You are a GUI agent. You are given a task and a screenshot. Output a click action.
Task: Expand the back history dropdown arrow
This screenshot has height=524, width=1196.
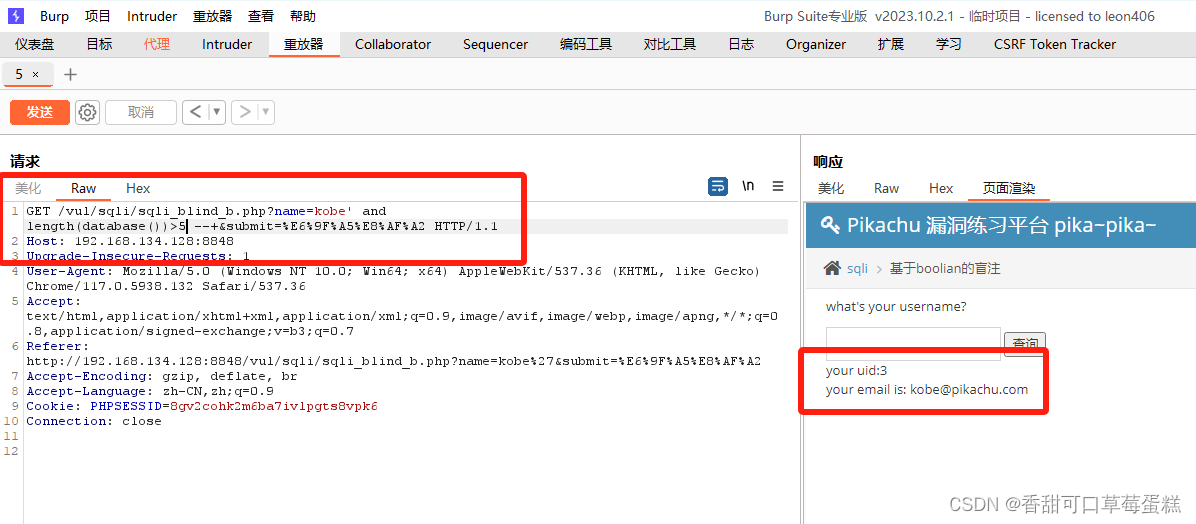[x=217, y=112]
